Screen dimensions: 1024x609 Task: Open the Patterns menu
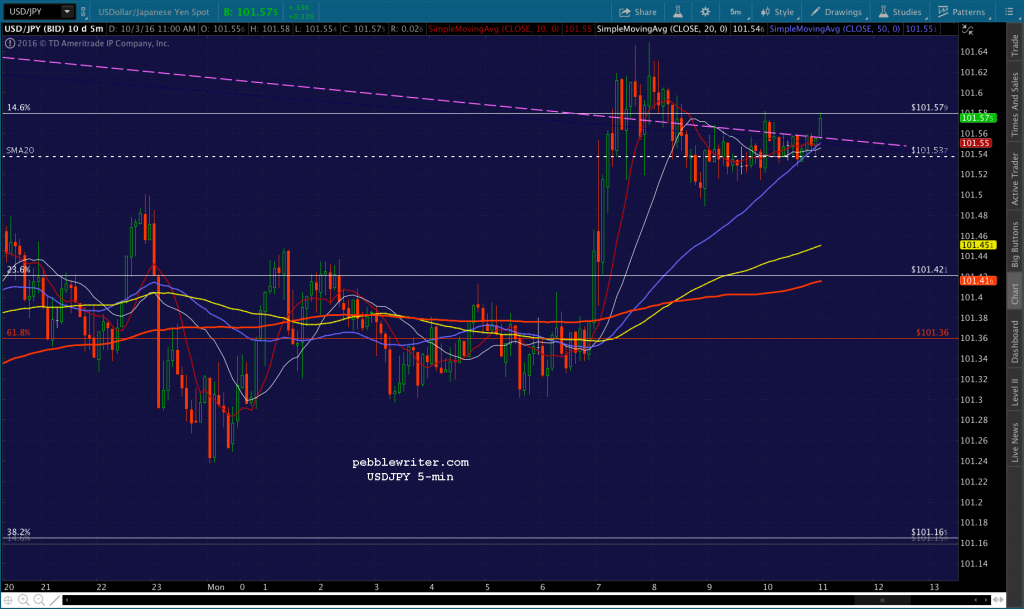(x=961, y=12)
